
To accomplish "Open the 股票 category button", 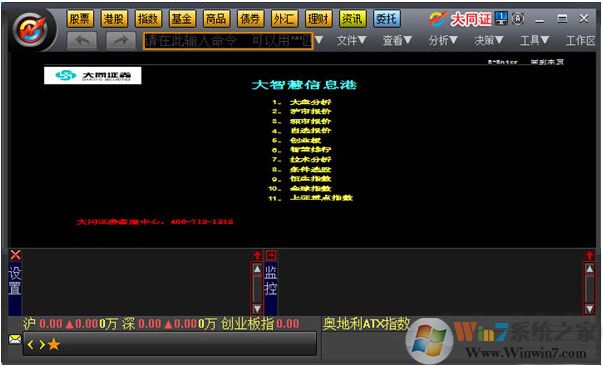I will pos(80,18).
